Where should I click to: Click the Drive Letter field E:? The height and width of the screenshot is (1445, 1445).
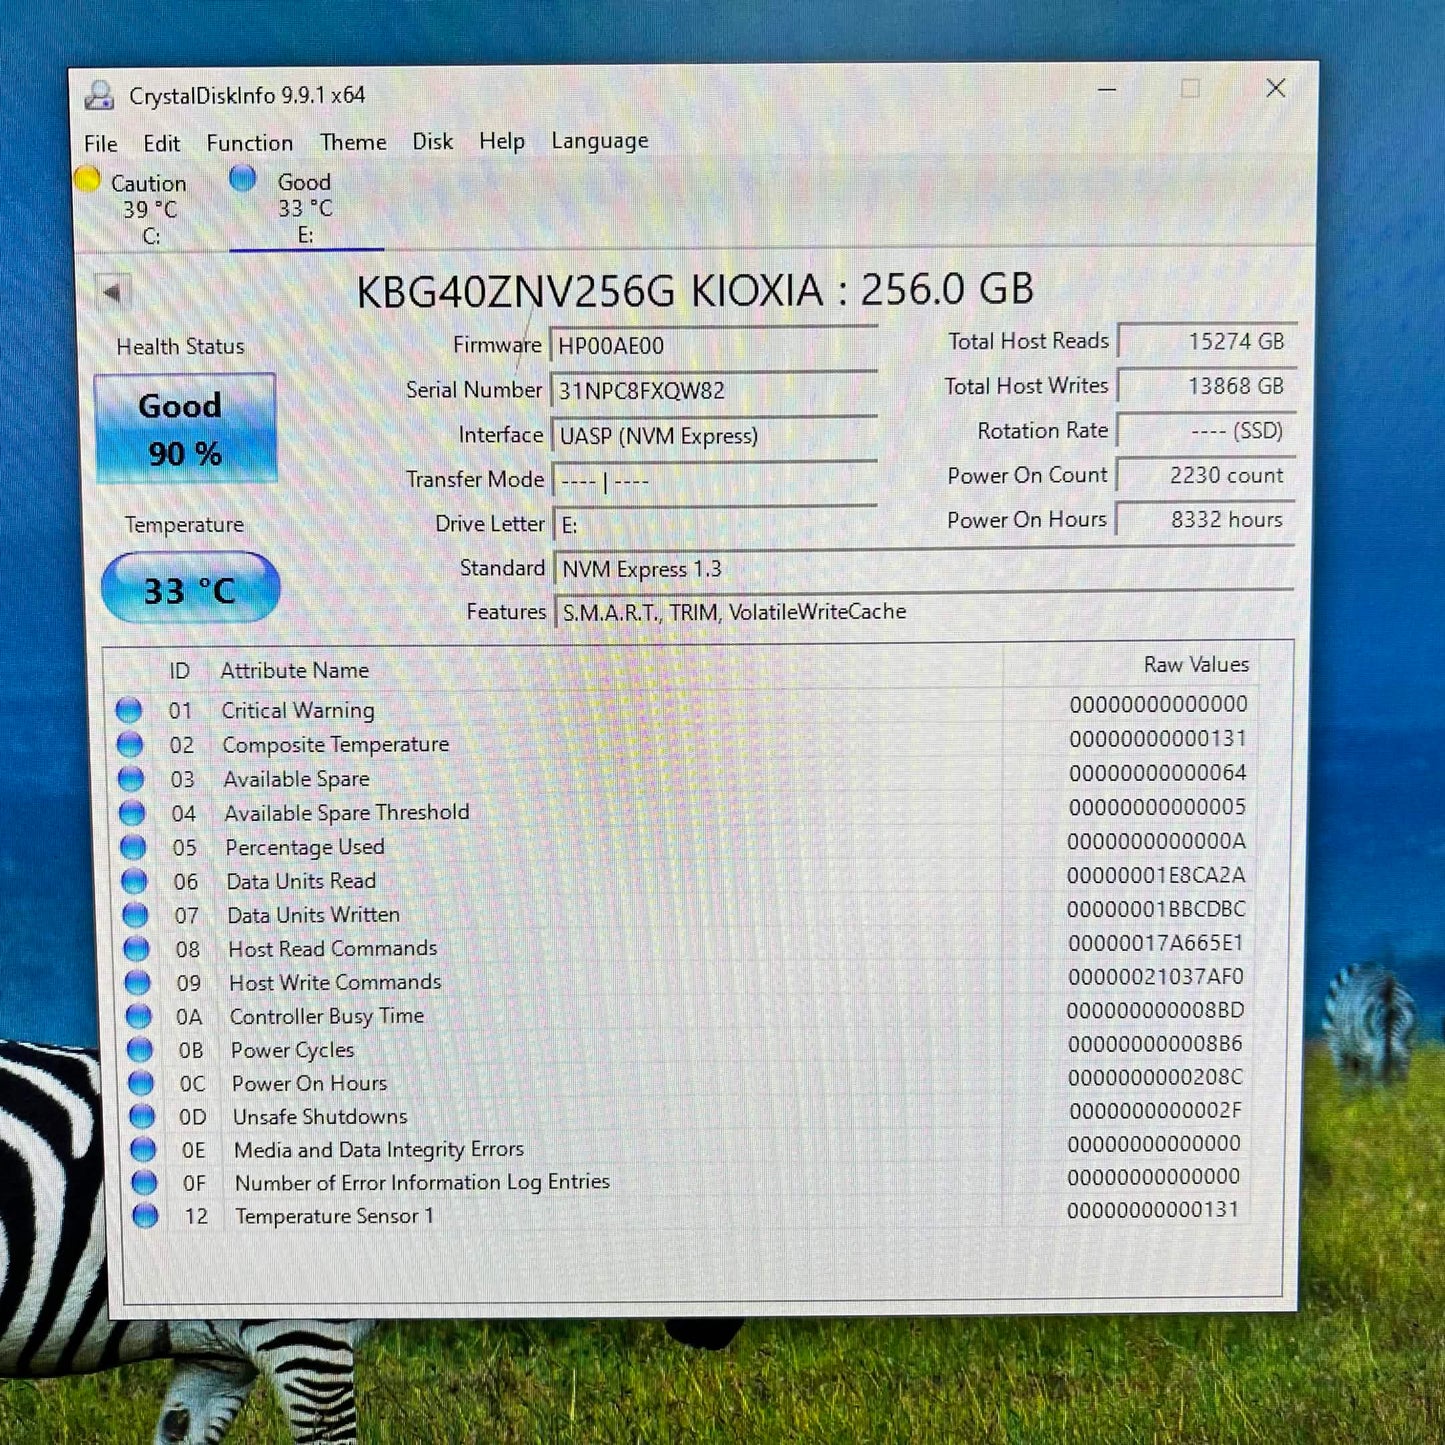(x=715, y=525)
